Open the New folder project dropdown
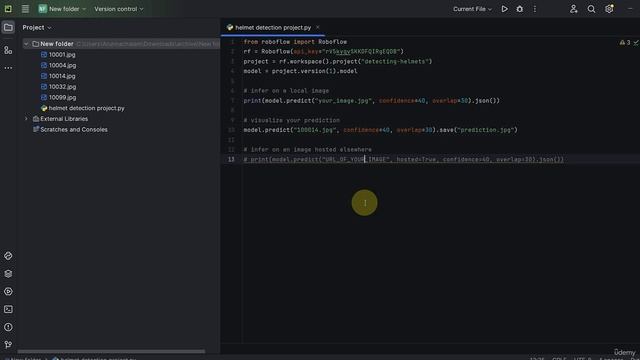Image resolution: width=640 pixels, height=360 pixels. [62, 9]
